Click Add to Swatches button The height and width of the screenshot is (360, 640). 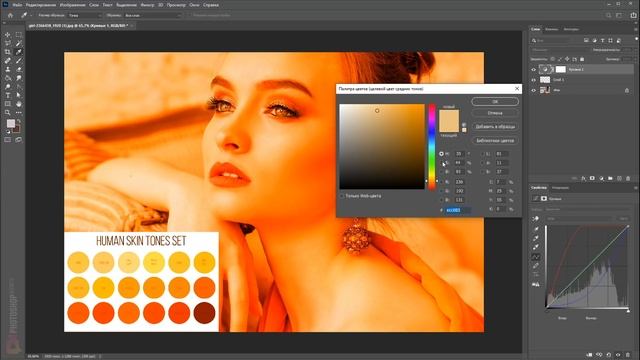click(x=495, y=127)
